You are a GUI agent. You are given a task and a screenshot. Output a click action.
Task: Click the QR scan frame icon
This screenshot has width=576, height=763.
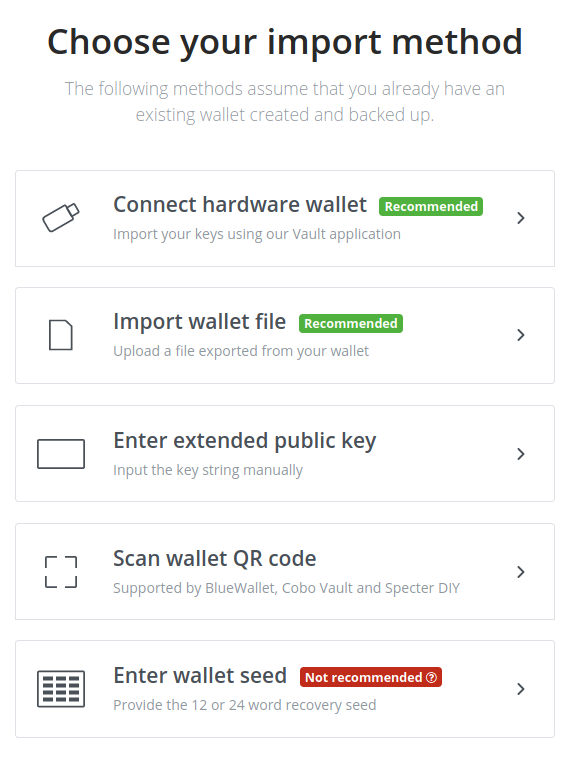point(61,572)
